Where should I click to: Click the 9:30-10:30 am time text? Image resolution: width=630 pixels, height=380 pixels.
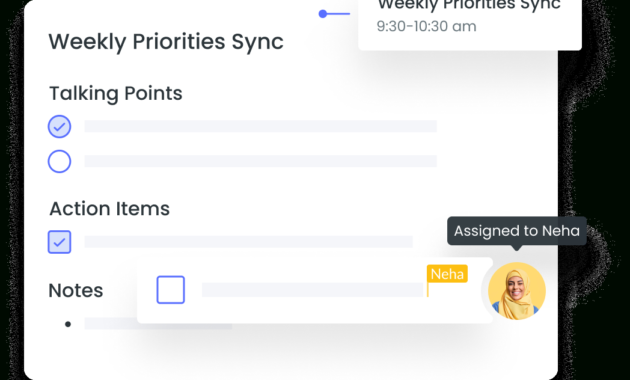click(426, 27)
